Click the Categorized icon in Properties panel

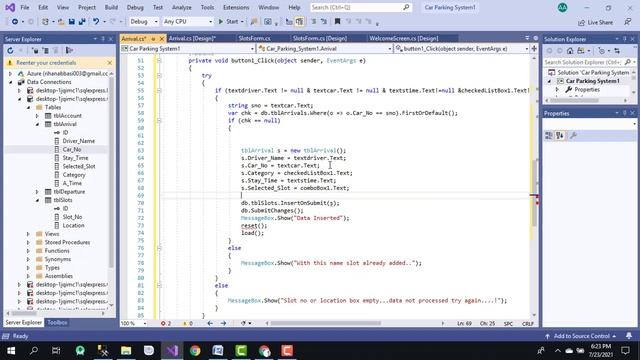[549, 136]
